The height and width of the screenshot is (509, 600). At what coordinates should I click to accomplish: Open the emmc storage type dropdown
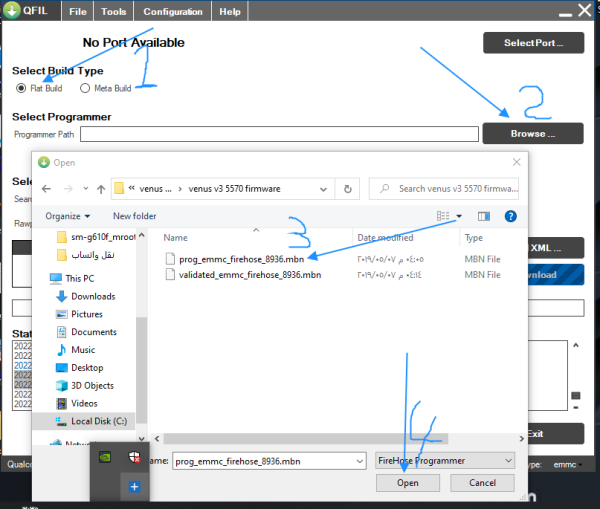pyautogui.click(x=567, y=465)
